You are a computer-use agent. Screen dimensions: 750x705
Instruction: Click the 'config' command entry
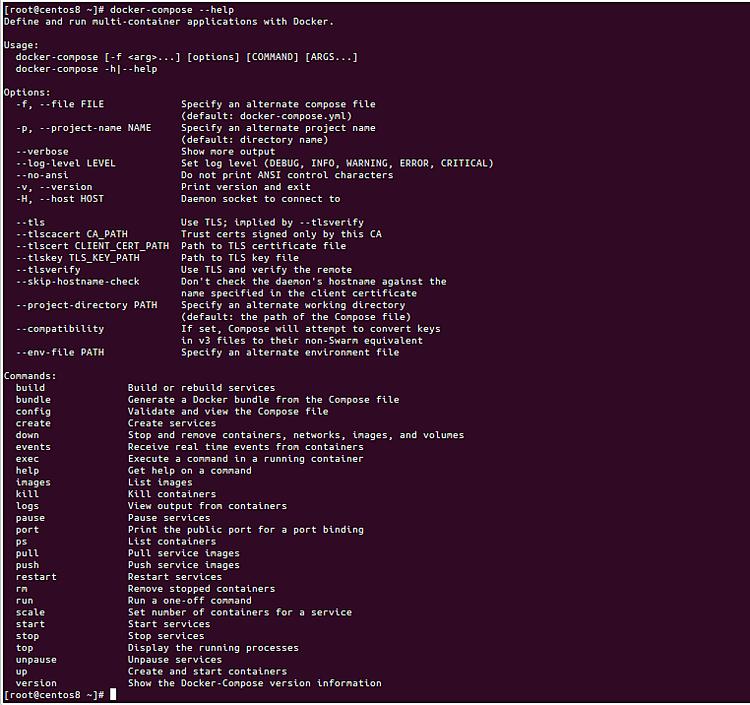click(33, 411)
